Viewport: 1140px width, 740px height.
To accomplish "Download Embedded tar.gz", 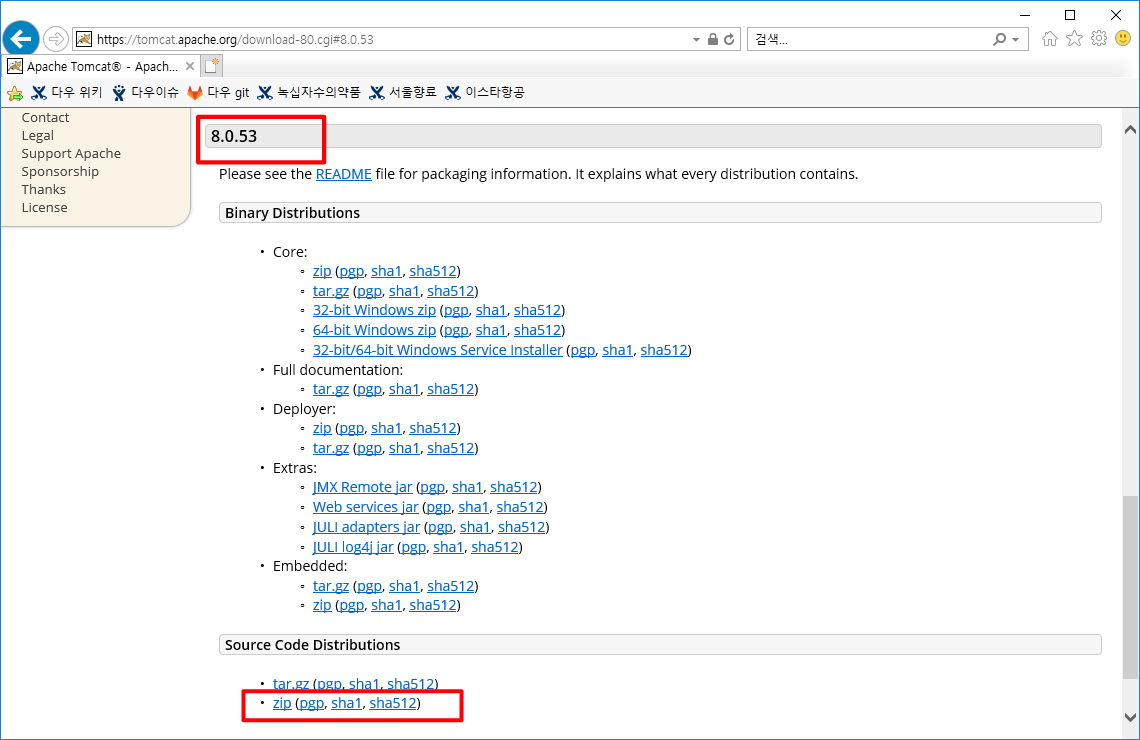I will coord(331,586).
